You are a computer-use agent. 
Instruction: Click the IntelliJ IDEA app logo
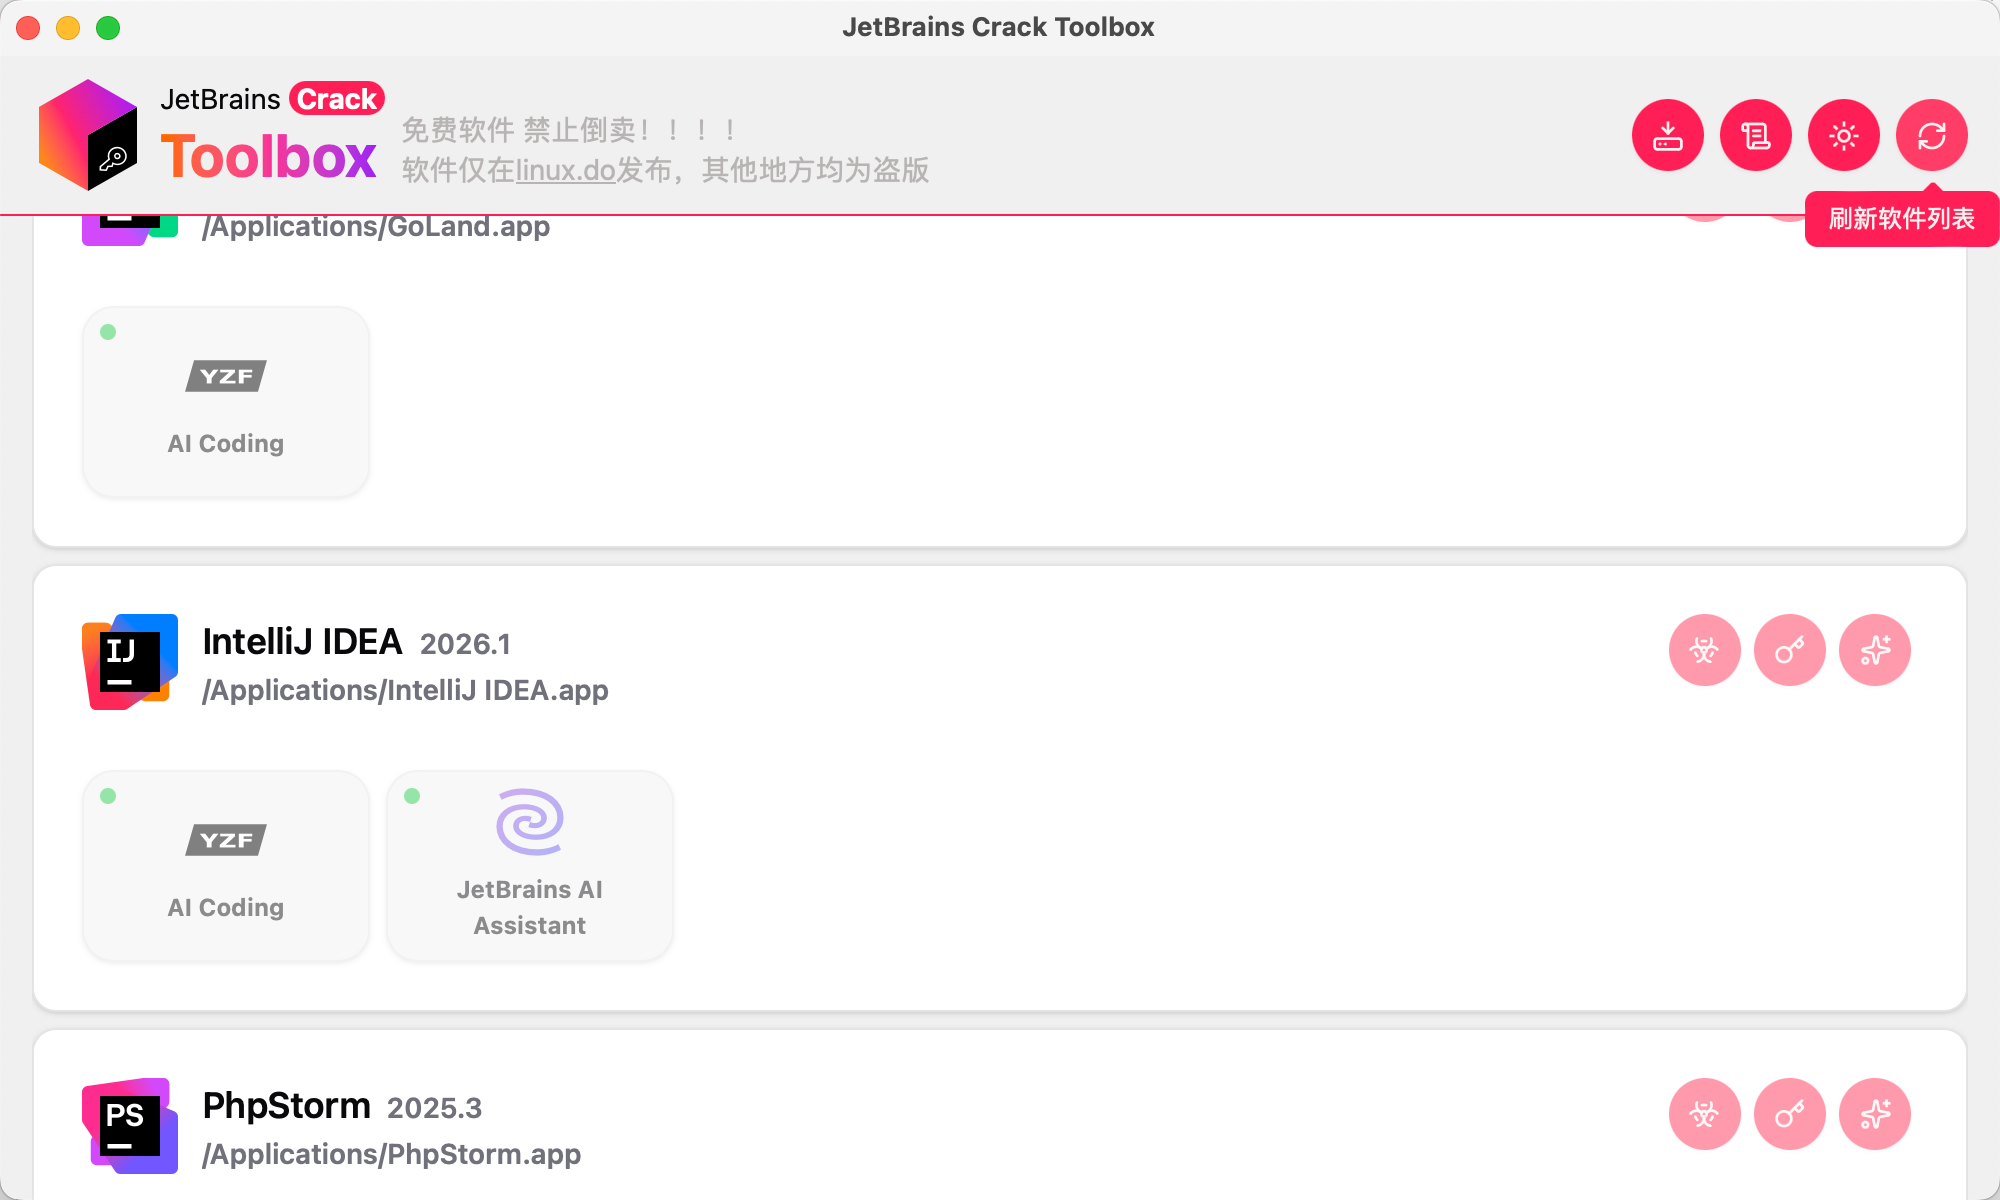(x=130, y=662)
